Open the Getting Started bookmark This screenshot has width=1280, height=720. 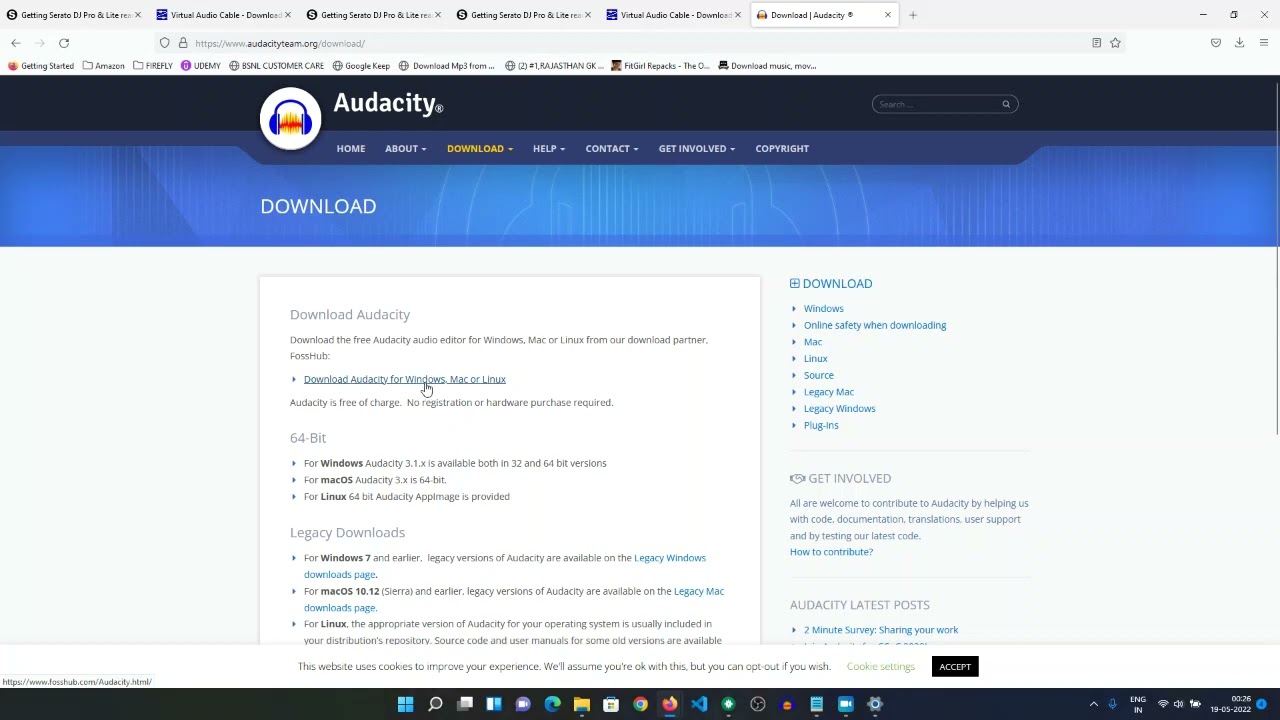[x=41, y=66]
